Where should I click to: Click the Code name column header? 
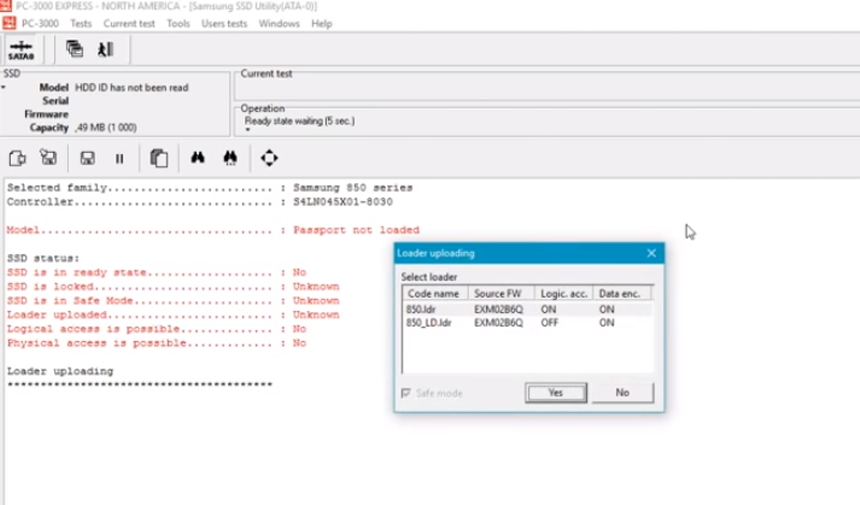tap(435, 293)
